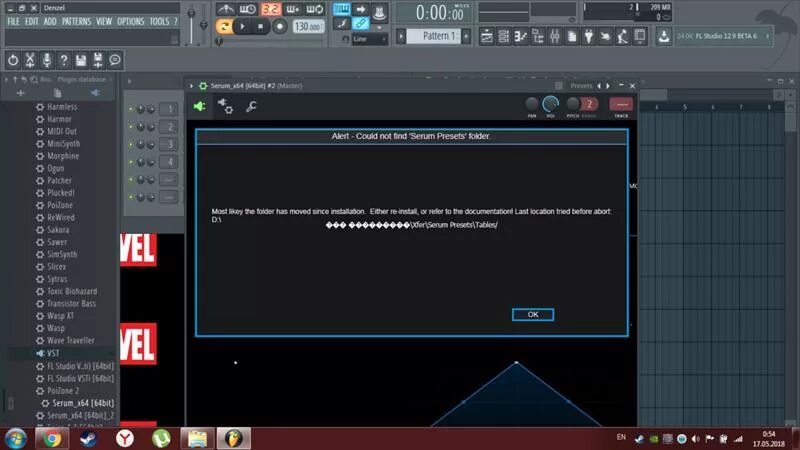Open the browser view icon
Image resolution: width=800 pixels, height=450 pixels.
tap(538, 36)
